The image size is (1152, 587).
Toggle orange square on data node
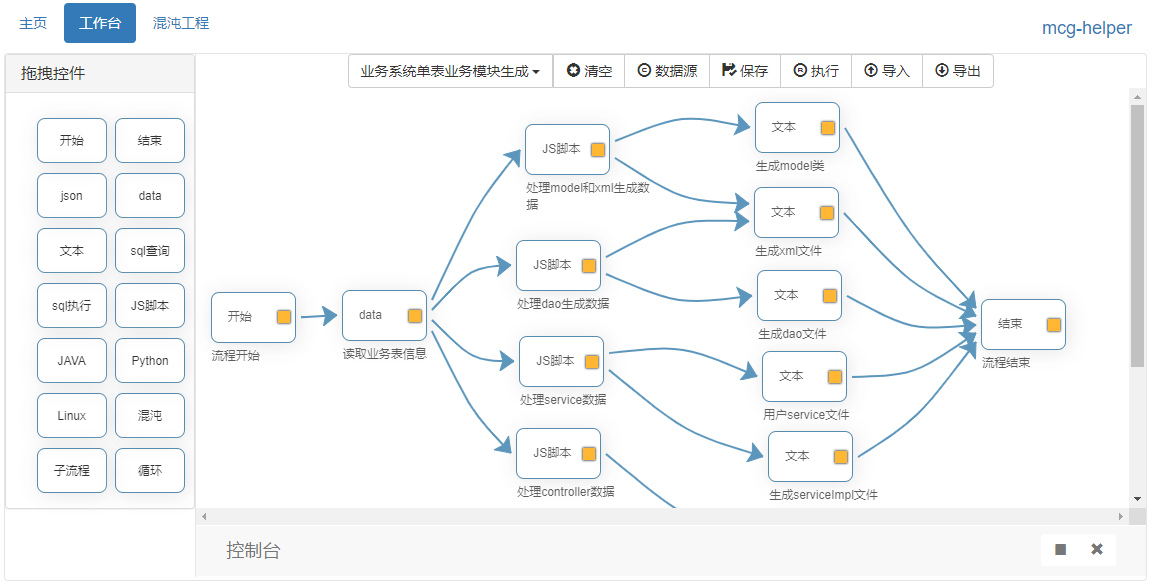click(415, 316)
